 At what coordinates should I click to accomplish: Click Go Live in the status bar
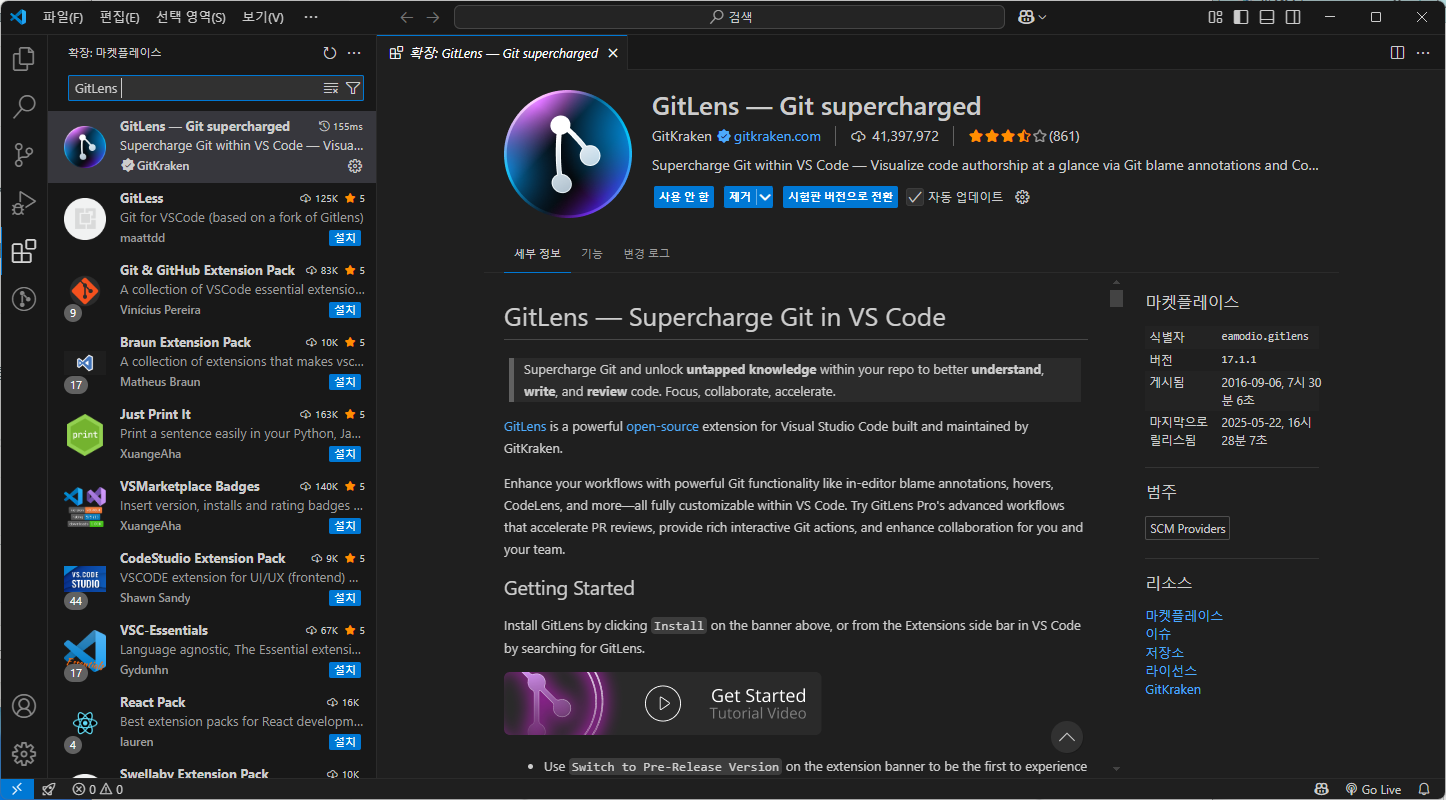[1373, 789]
